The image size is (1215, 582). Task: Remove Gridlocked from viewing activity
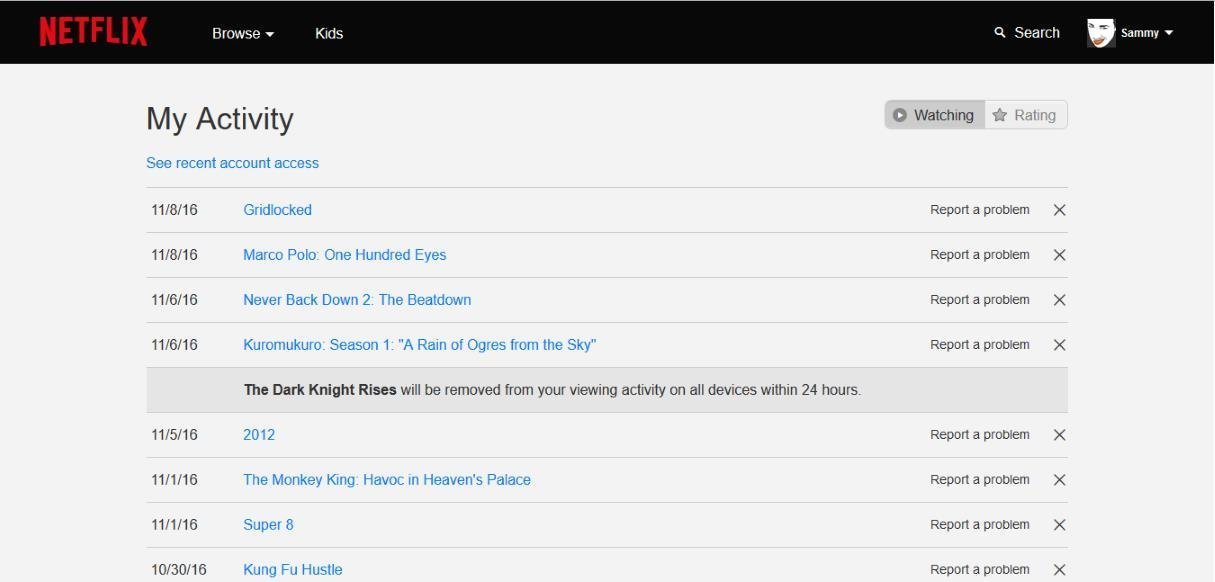point(1060,210)
